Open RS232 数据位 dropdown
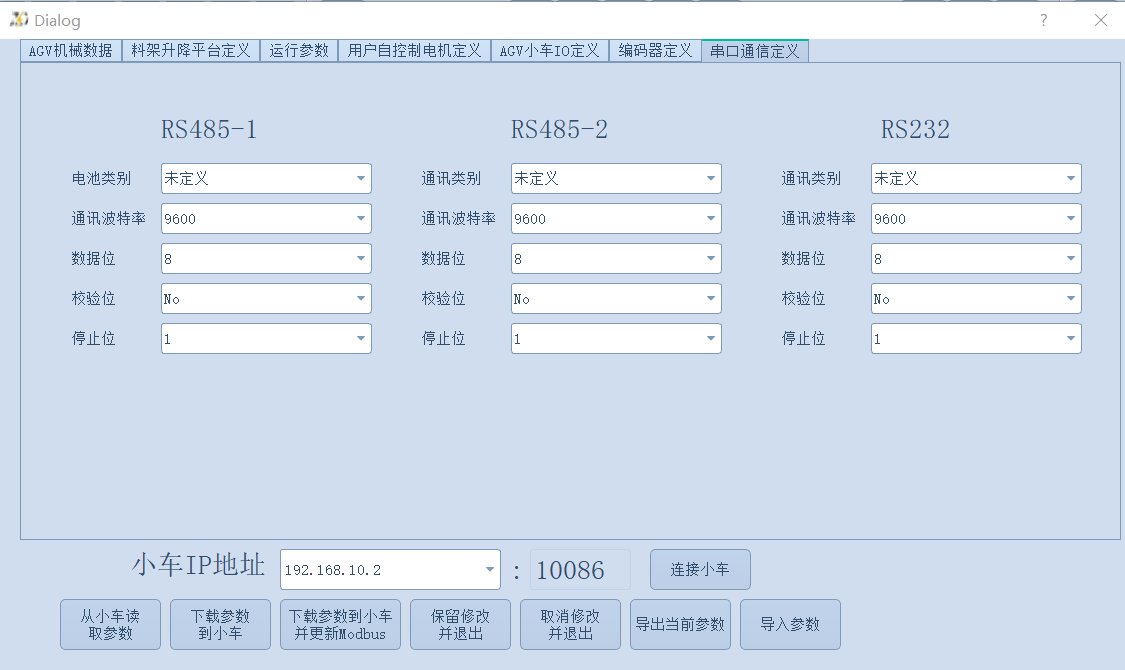The height and width of the screenshot is (670, 1125). point(976,259)
